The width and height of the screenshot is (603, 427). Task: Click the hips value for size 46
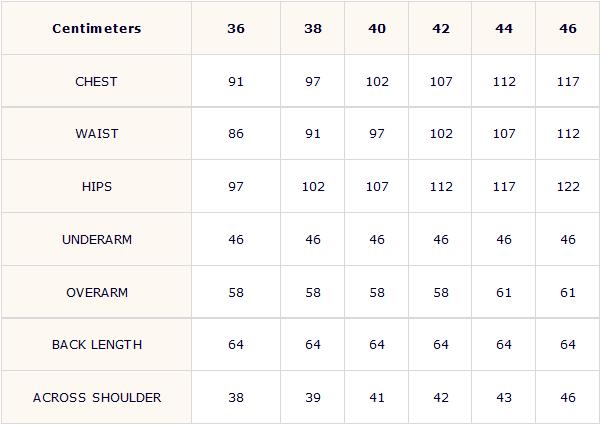[568, 187]
